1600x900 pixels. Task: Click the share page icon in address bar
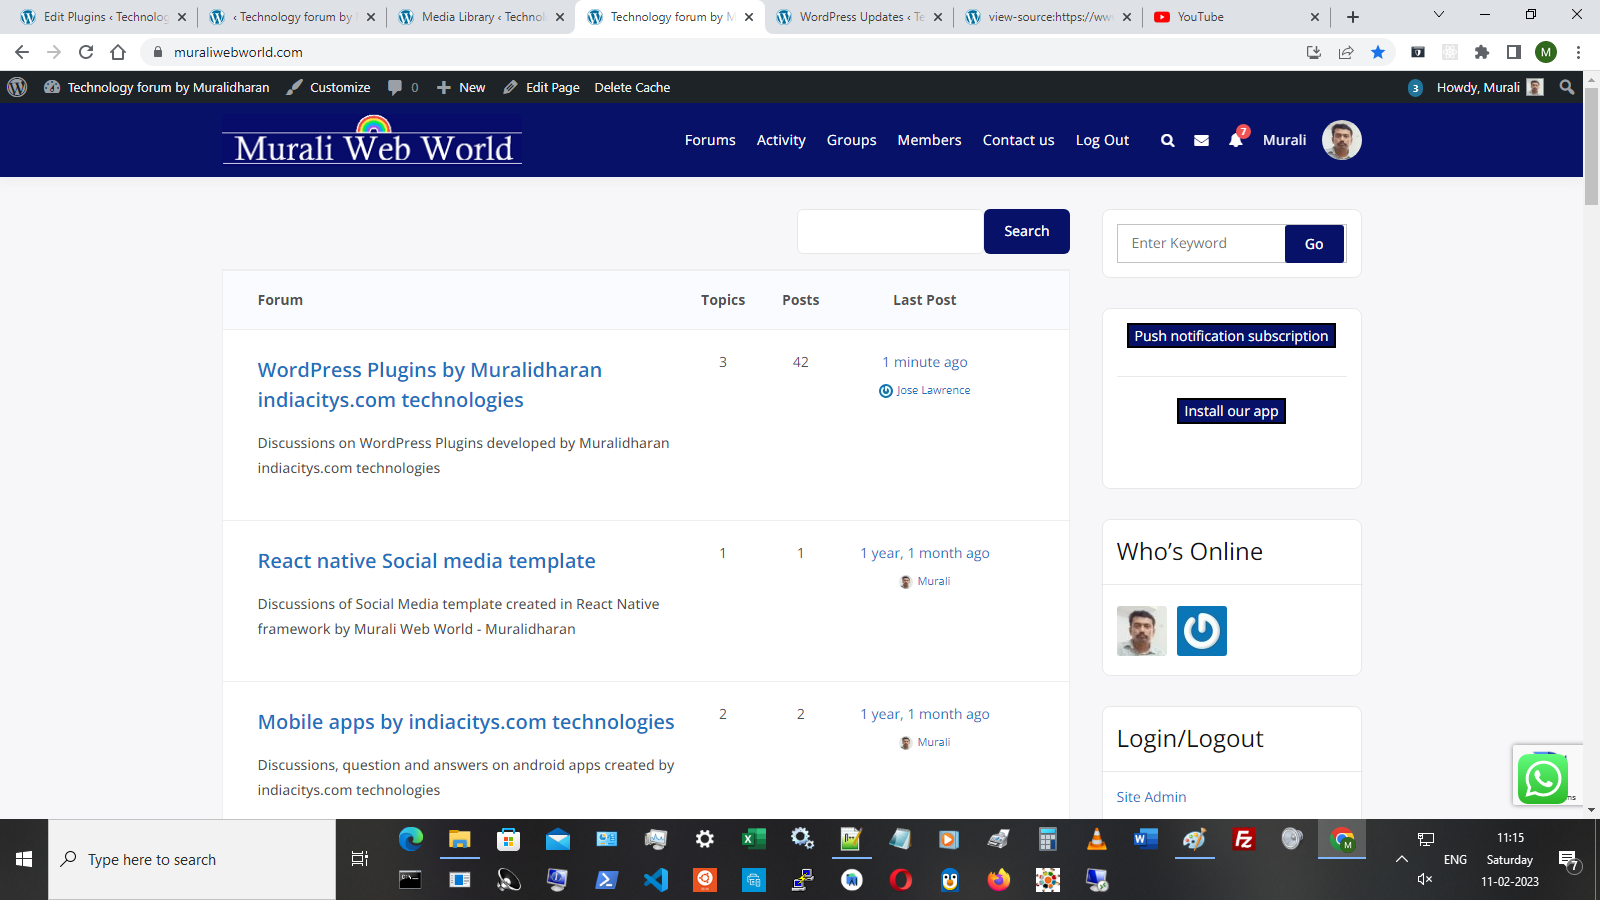tap(1346, 52)
